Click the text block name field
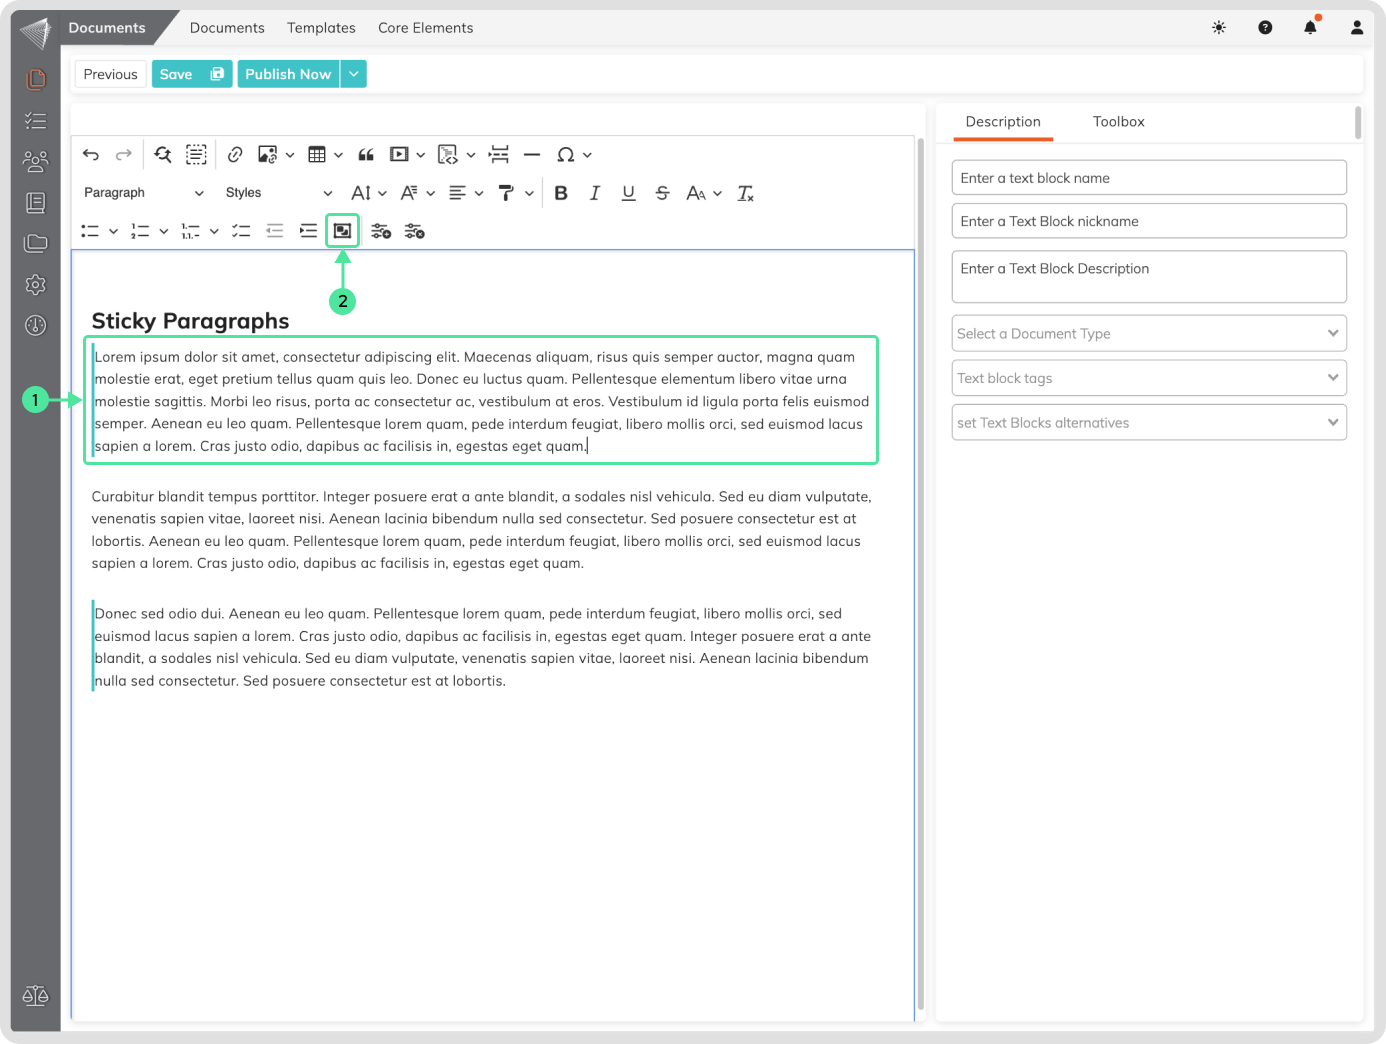 1148,178
